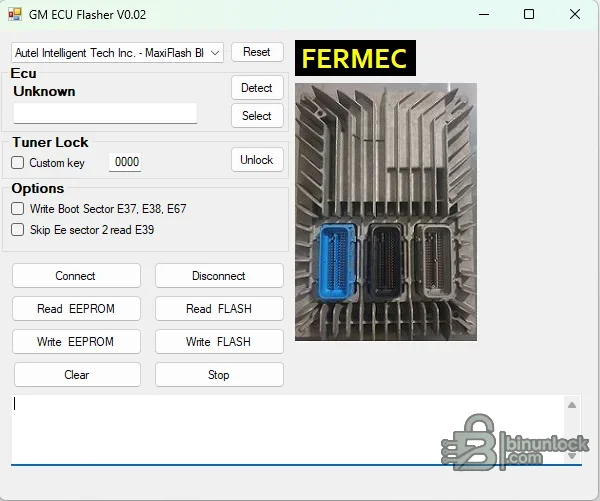
Task: Click the FERMEC logo banner
Action: coord(355,58)
